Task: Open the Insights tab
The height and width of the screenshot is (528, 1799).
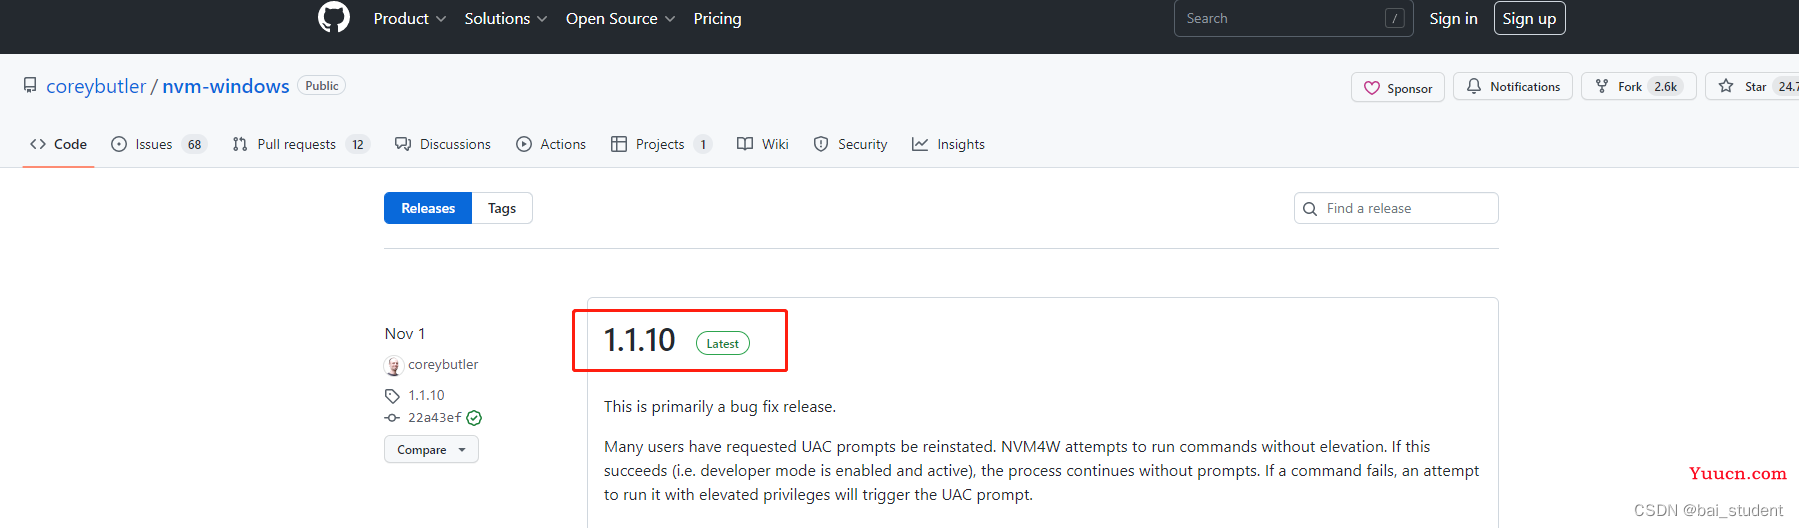Action: pos(948,144)
